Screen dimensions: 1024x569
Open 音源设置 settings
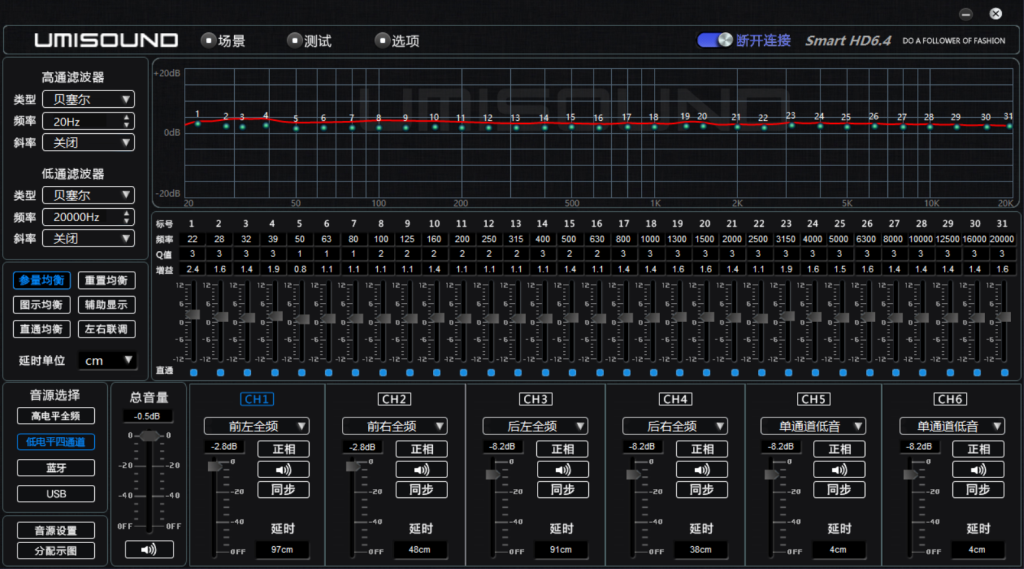point(56,530)
